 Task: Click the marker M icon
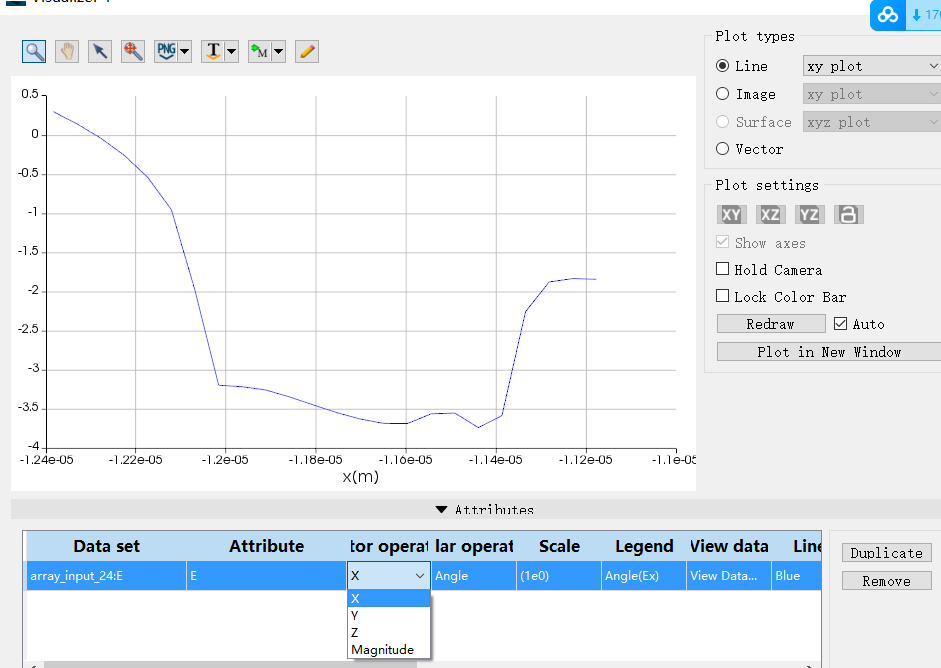point(260,52)
